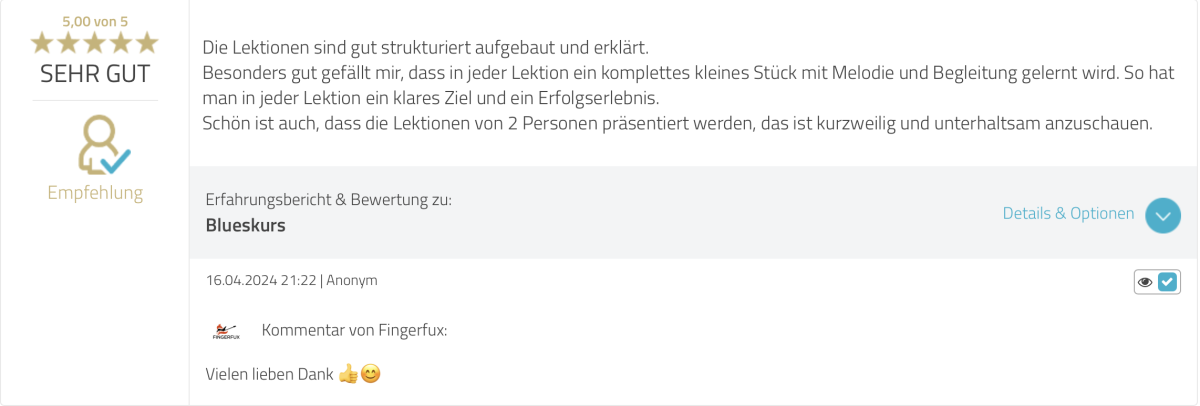This screenshot has width=1200, height=406.
Task: Click the first gold rating star
Action: click(x=42, y=42)
